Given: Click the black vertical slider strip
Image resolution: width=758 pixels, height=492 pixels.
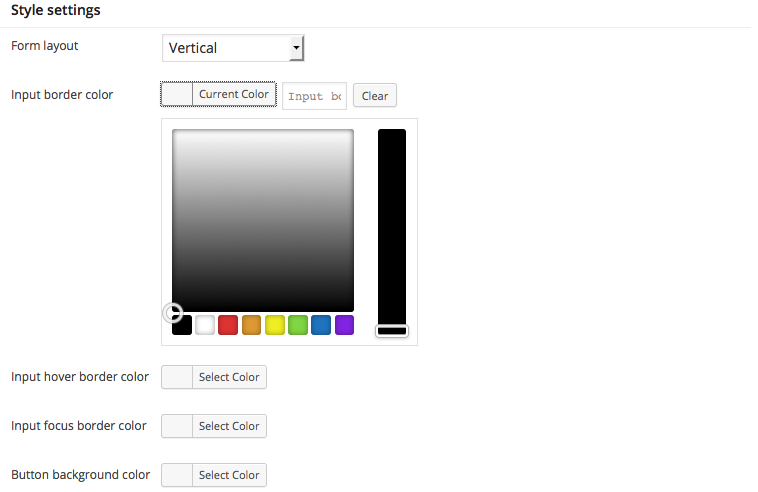Looking at the screenshot, I should point(392,227).
